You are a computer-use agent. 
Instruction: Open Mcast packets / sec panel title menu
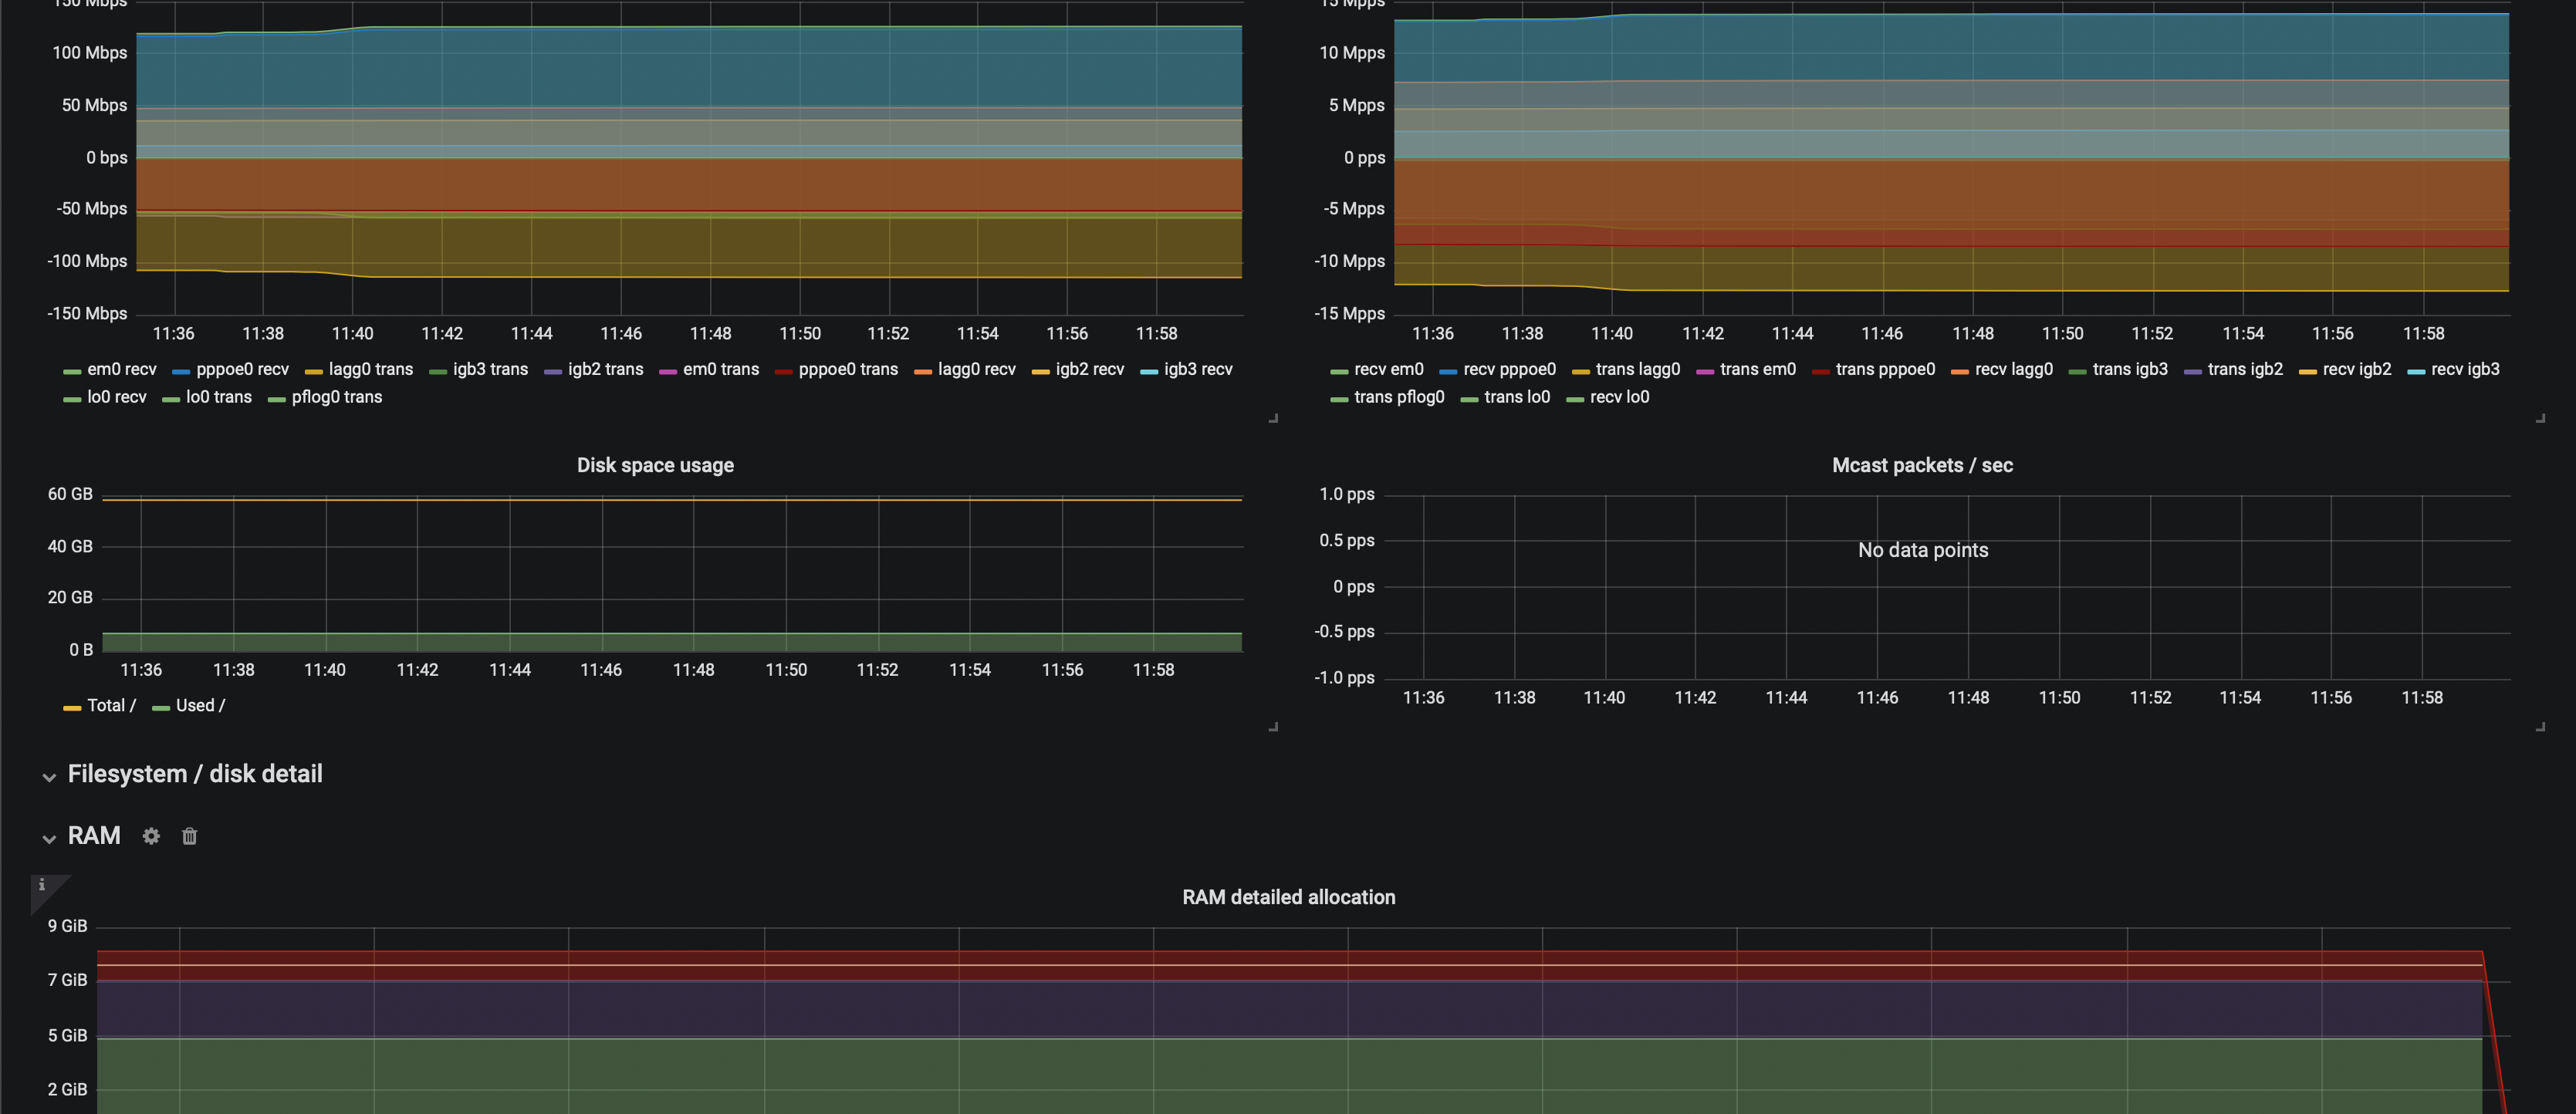[x=1921, y=465]
